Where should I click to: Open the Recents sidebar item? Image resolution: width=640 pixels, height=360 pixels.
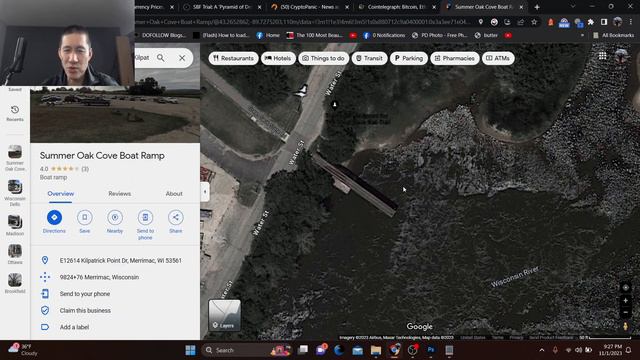click(x=15, y=113)
